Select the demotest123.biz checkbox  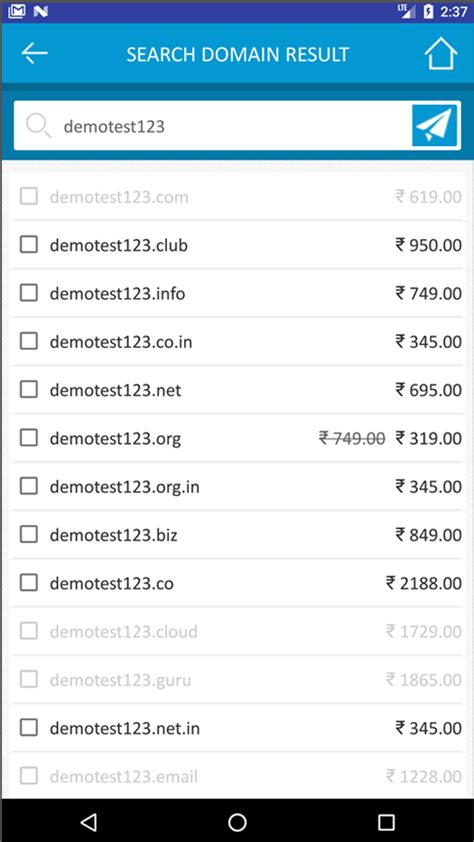pyautogui.click(x=29, y=534)
